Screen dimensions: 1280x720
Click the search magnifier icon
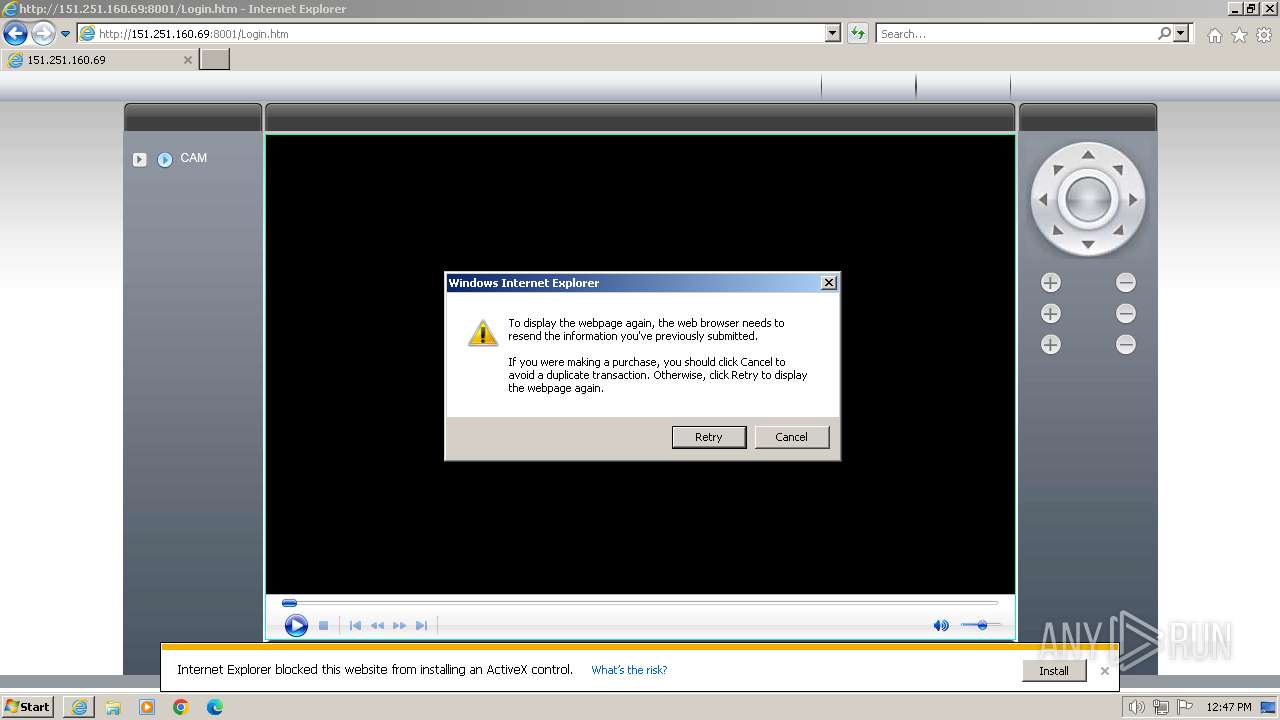[x=1164, y=33]
